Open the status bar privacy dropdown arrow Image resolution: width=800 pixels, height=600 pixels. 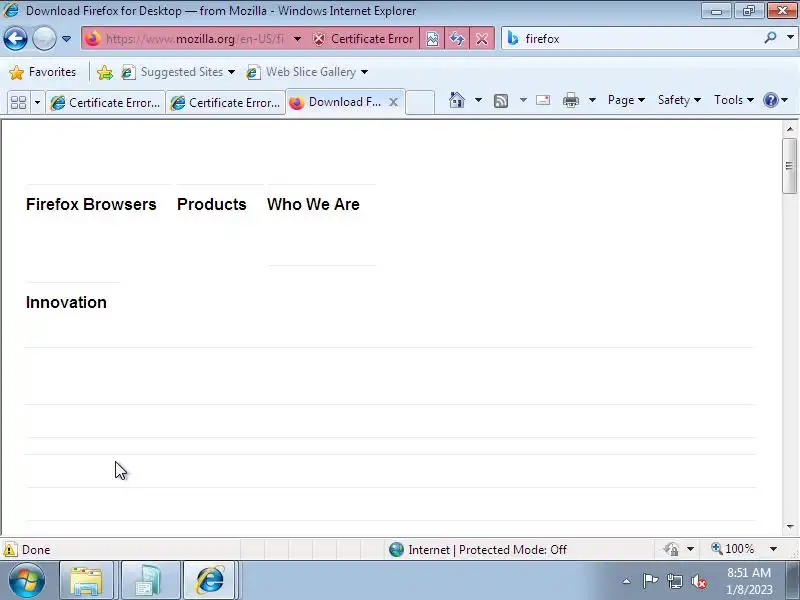tap(690, 549)
